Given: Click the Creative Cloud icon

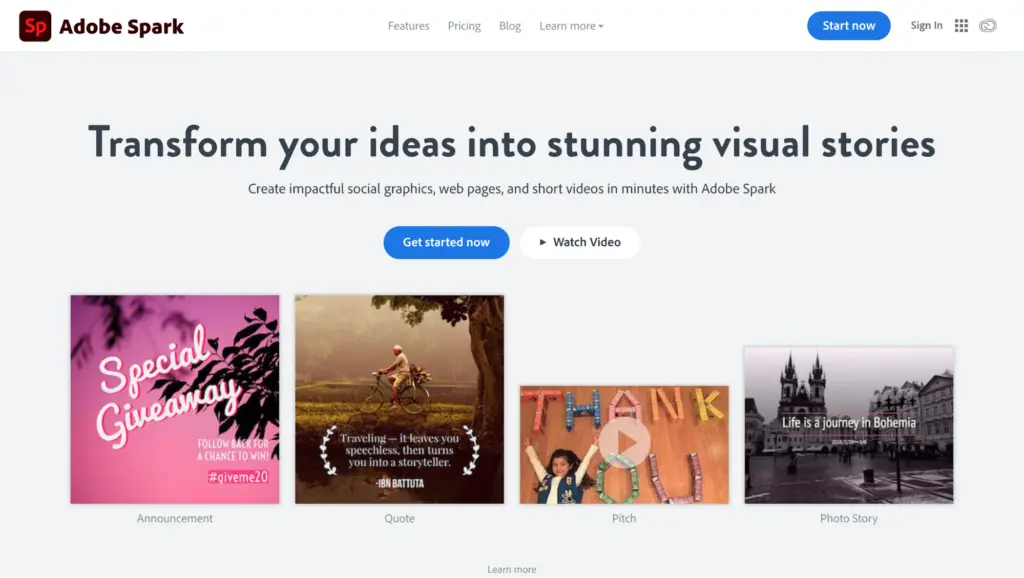Looking at the screenshot, I should point(988,26).
